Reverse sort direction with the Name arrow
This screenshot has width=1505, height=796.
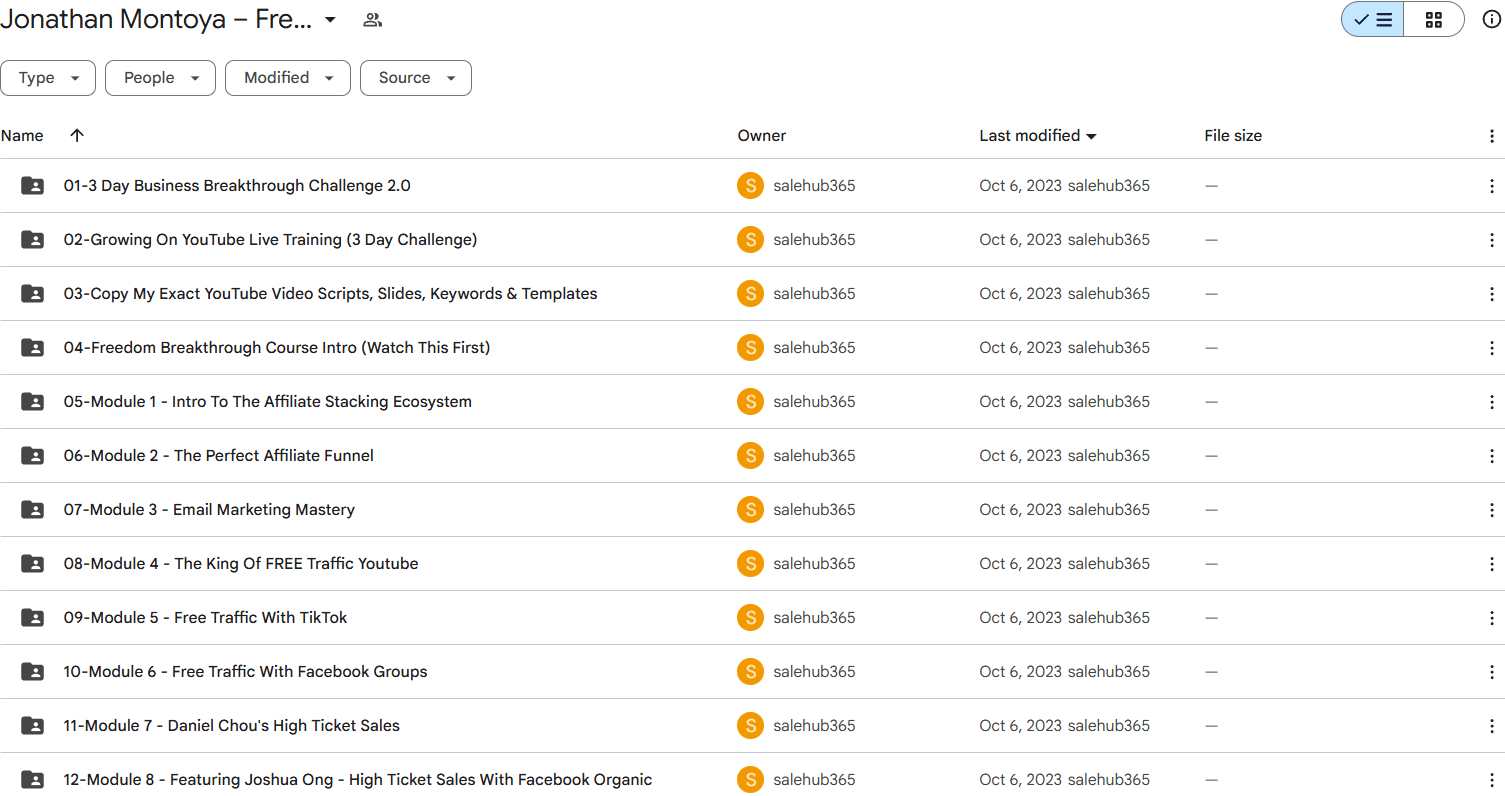[x=77, y=136]
